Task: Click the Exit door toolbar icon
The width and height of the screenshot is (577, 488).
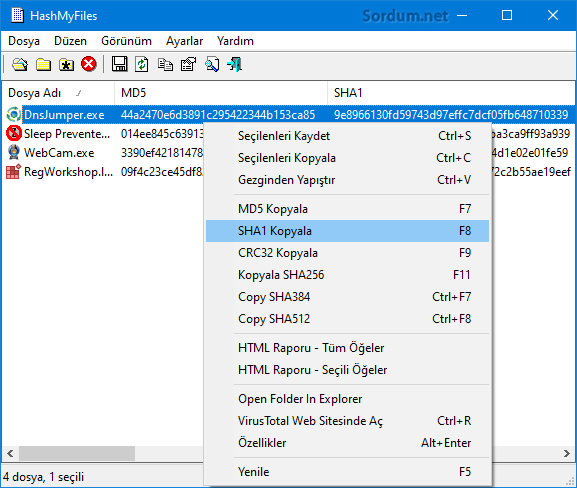Action: 235,64
